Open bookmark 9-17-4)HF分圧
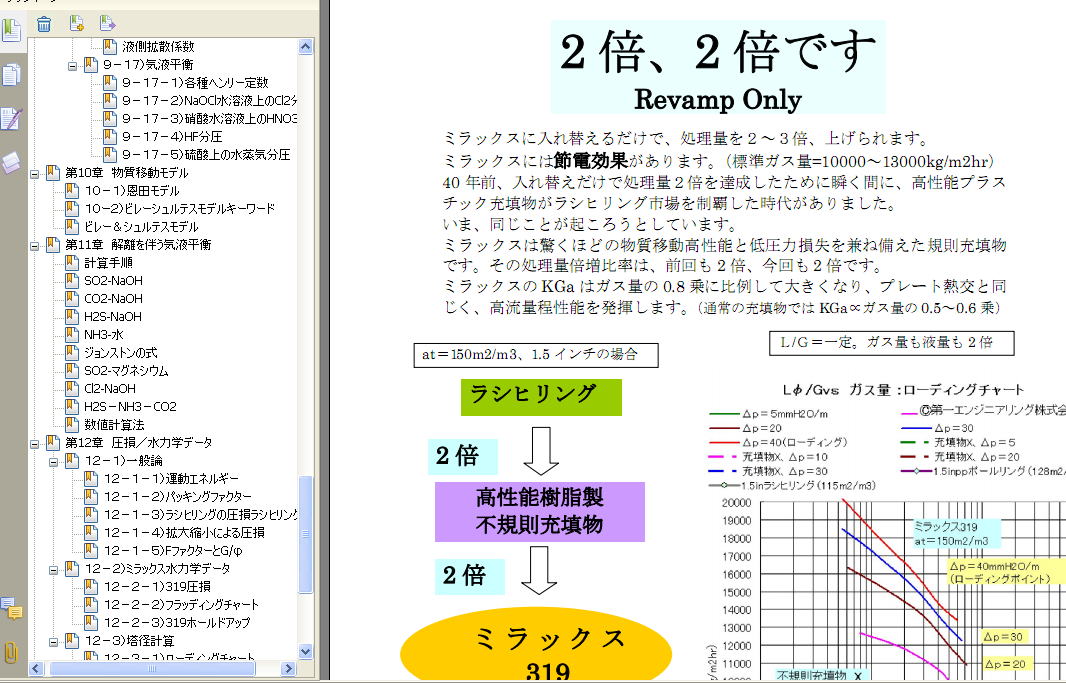The height and width of the screenshot is (683, 1066). (x=172, y=137)
